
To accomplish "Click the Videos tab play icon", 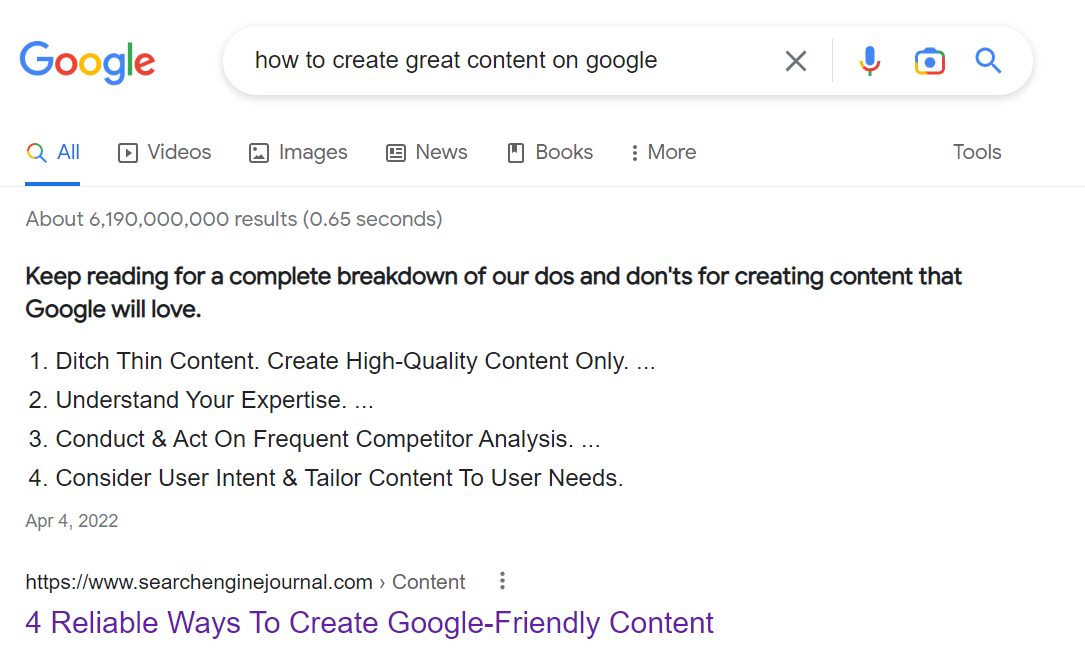I will click(127, 153).
